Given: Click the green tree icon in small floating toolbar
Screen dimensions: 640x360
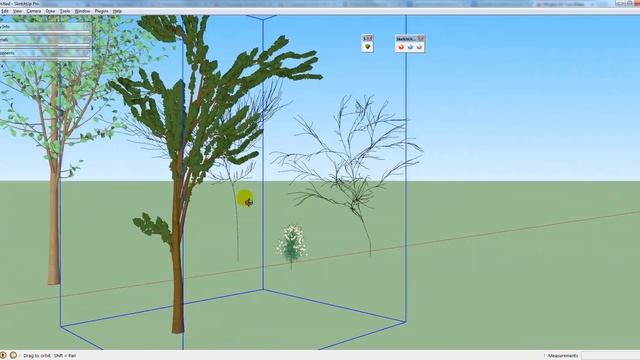Looking at the screenshot, I should coord(367,47).
